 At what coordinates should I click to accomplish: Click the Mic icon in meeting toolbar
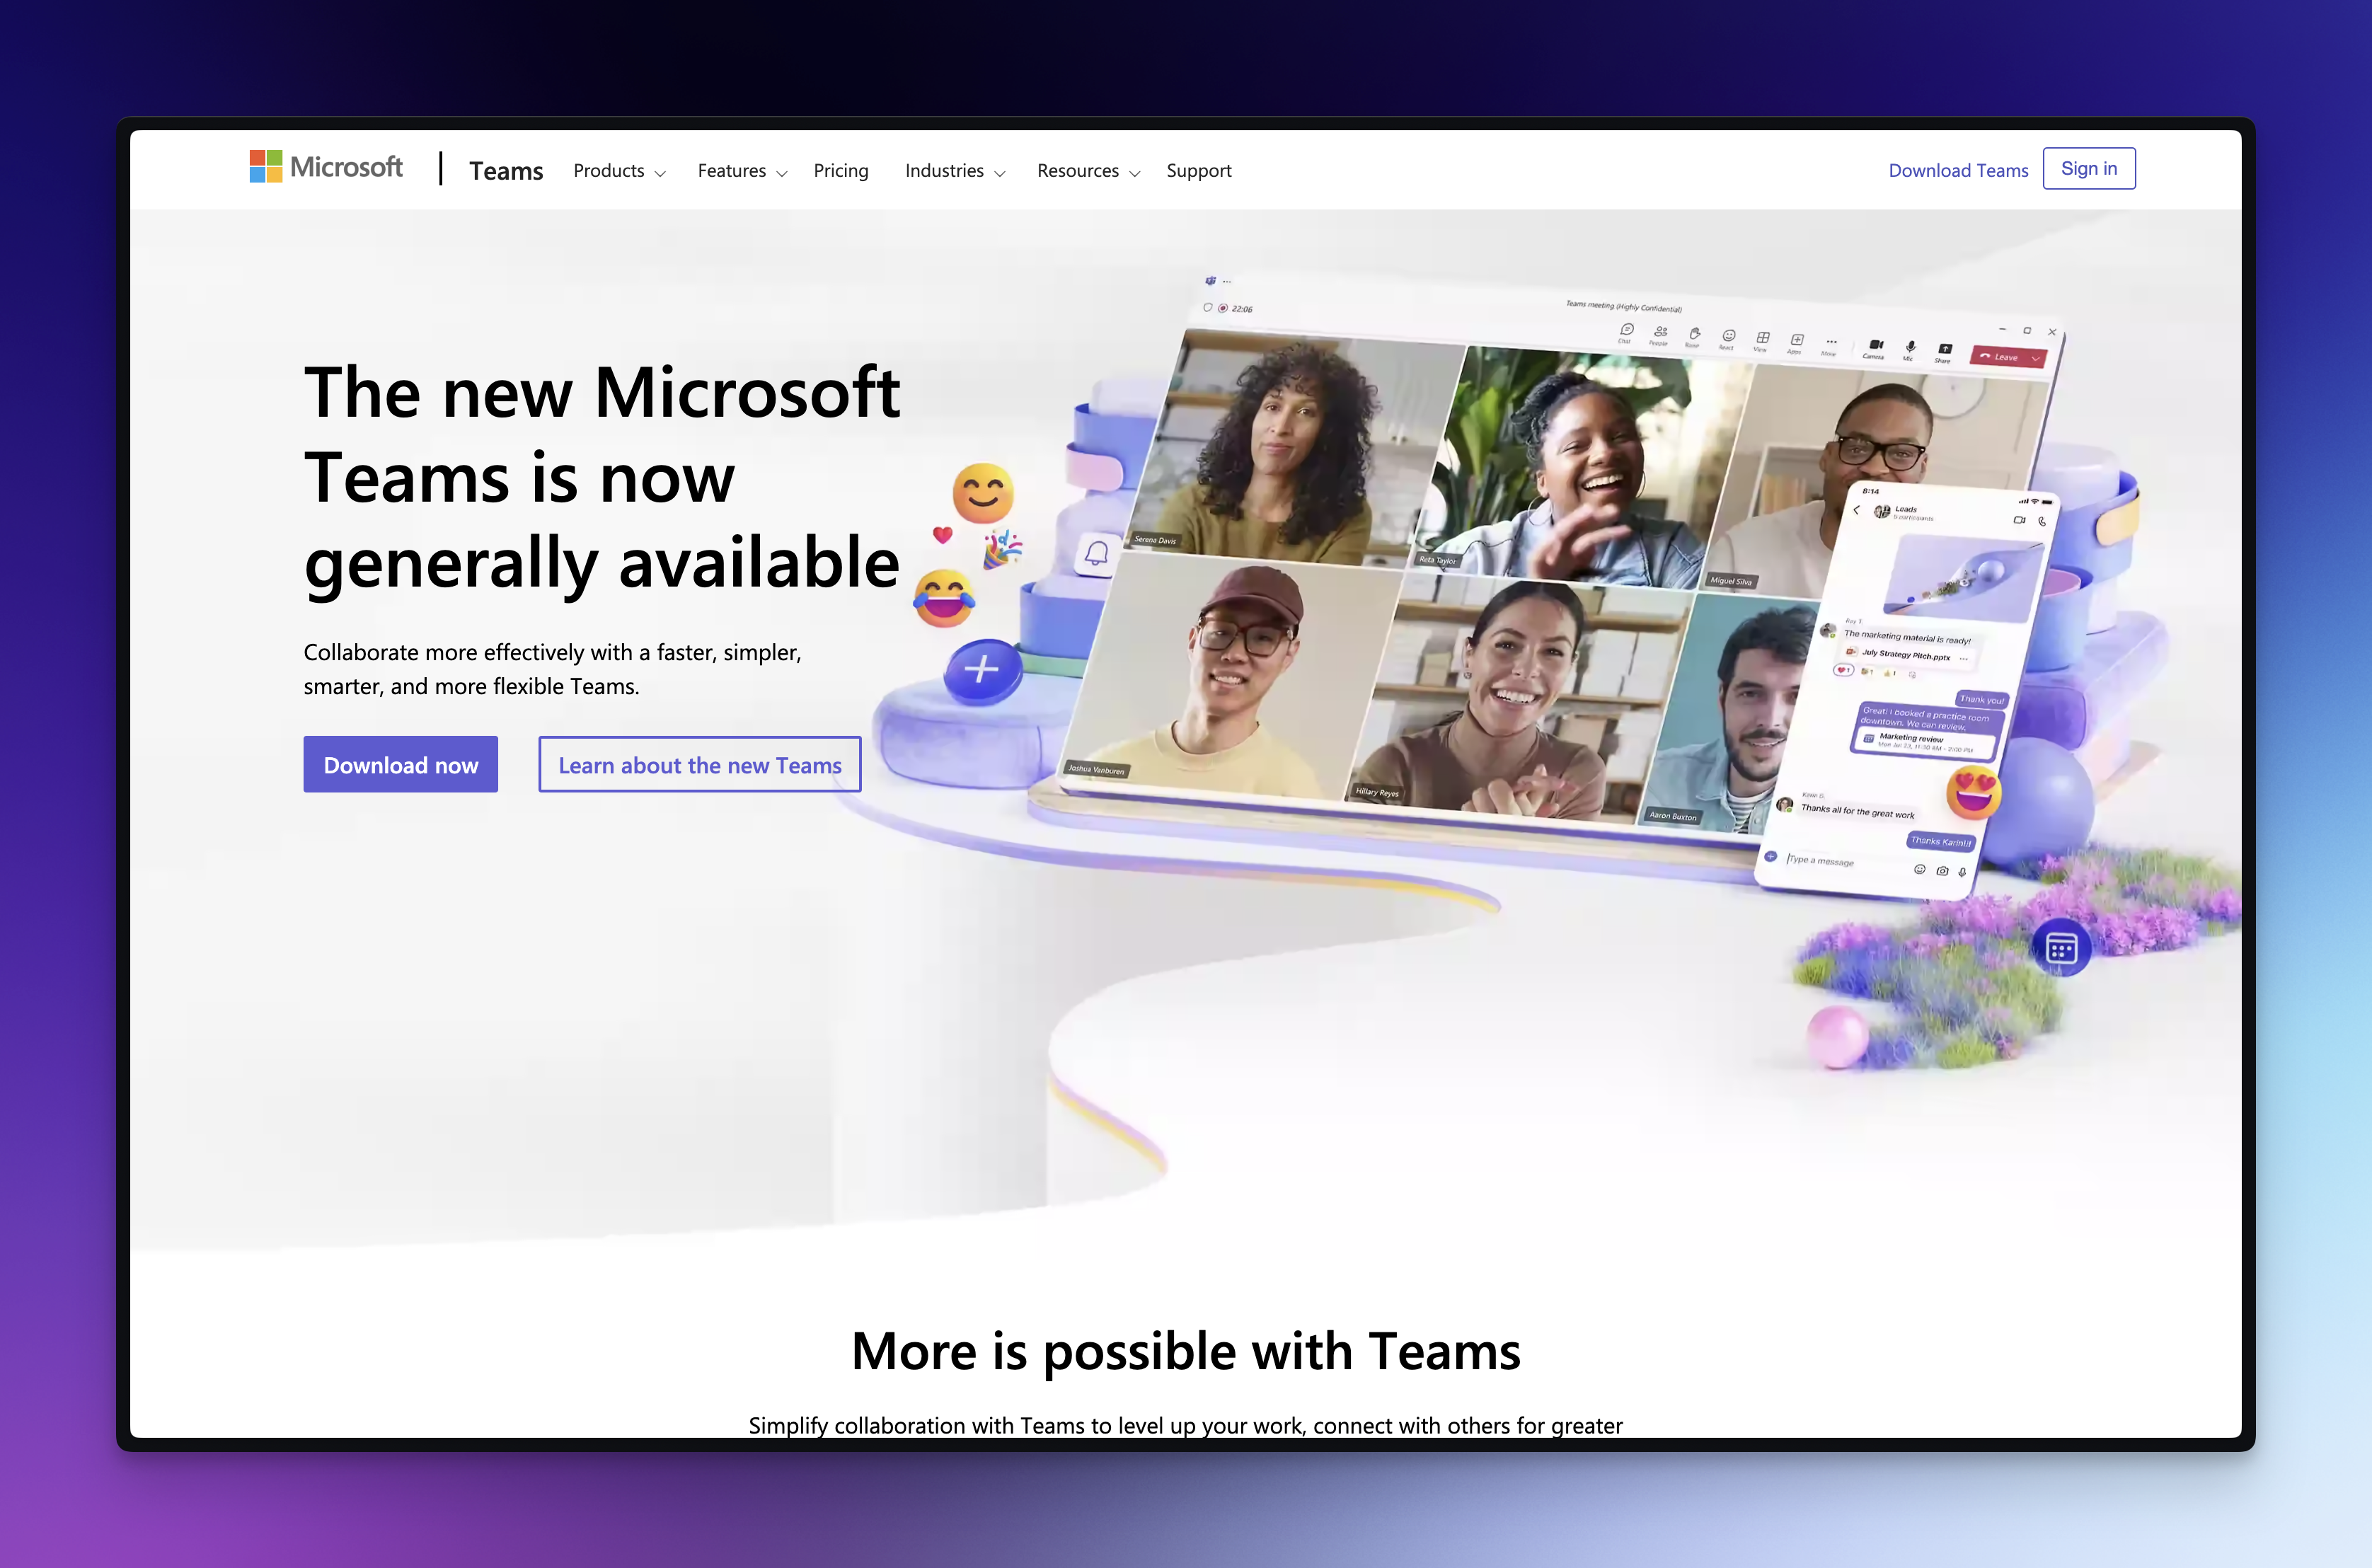point(1910,348)
